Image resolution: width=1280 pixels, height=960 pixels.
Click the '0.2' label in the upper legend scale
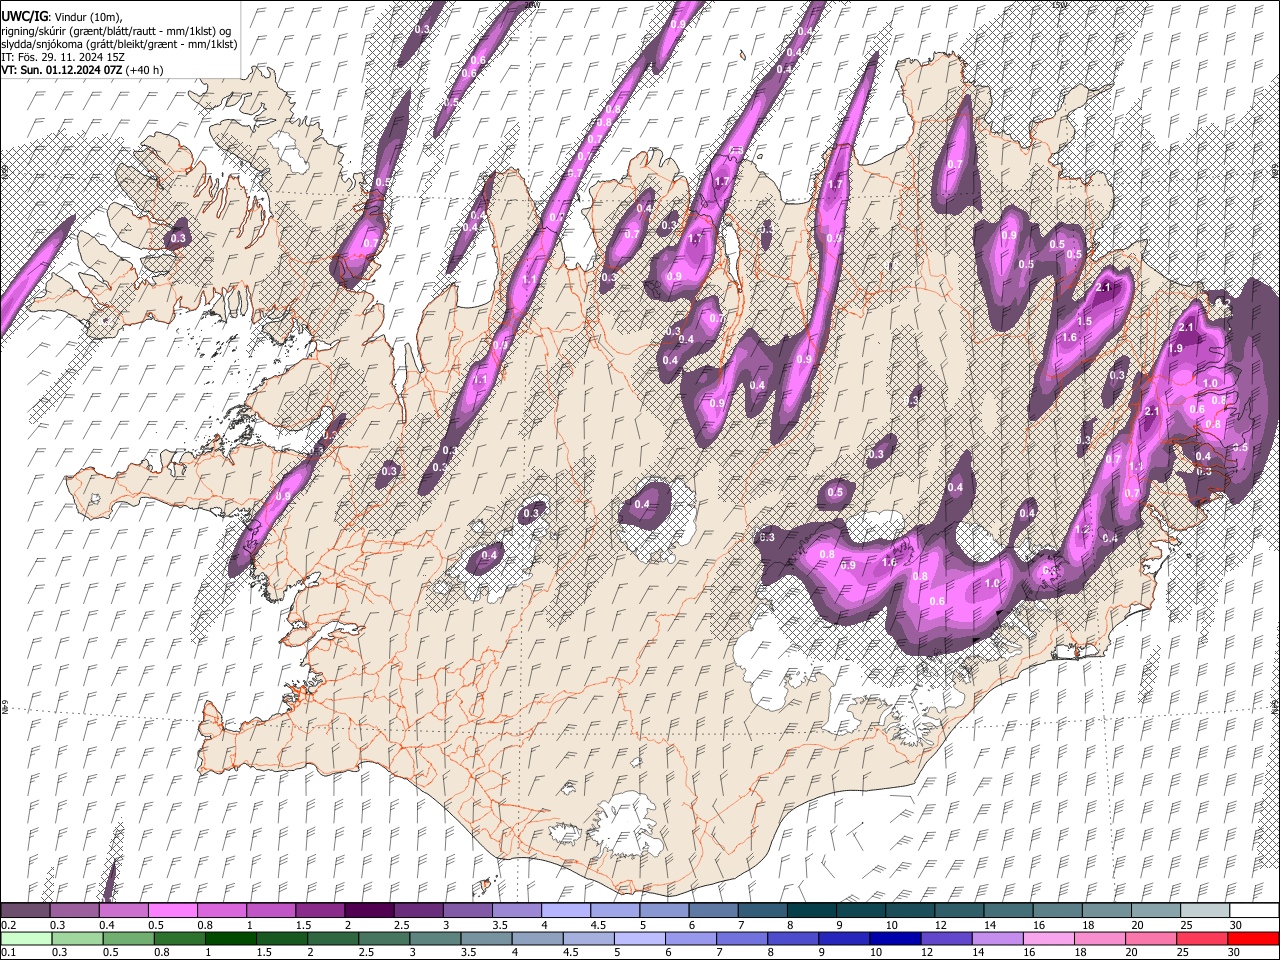point(8,925)
